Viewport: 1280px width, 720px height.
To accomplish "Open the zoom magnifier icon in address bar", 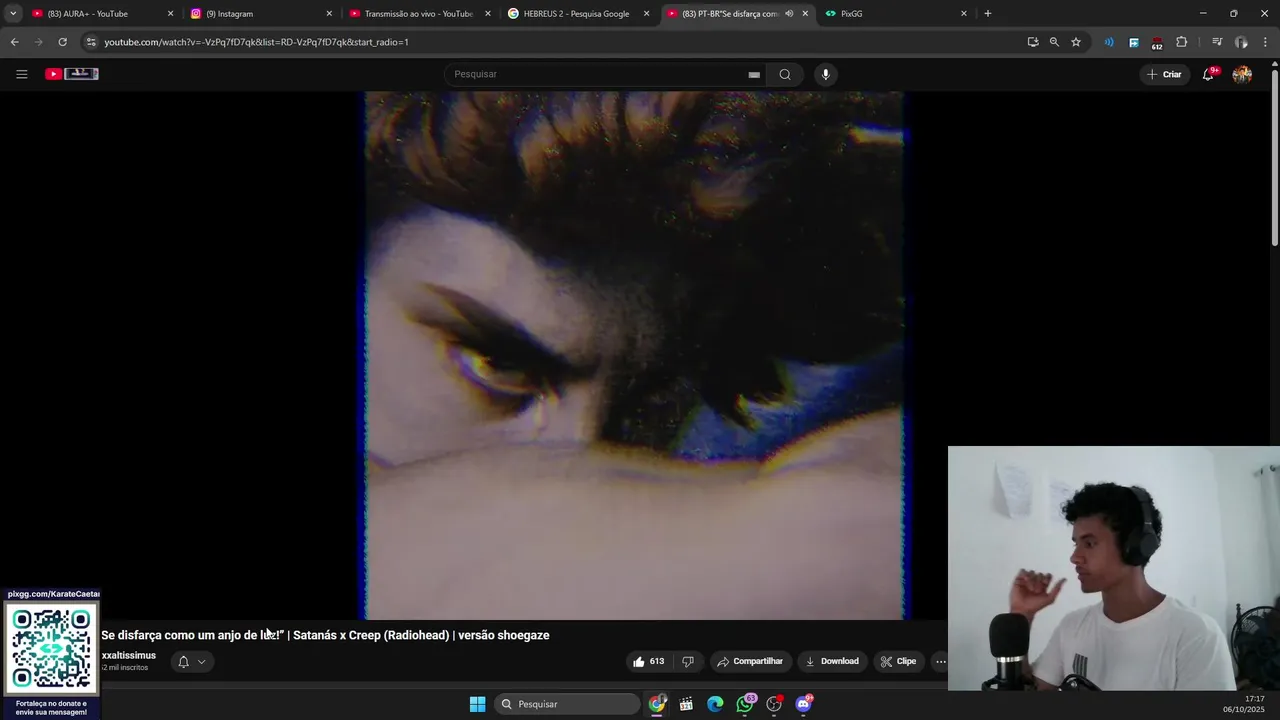I will pyautogui.click(x=1054, y=42).
